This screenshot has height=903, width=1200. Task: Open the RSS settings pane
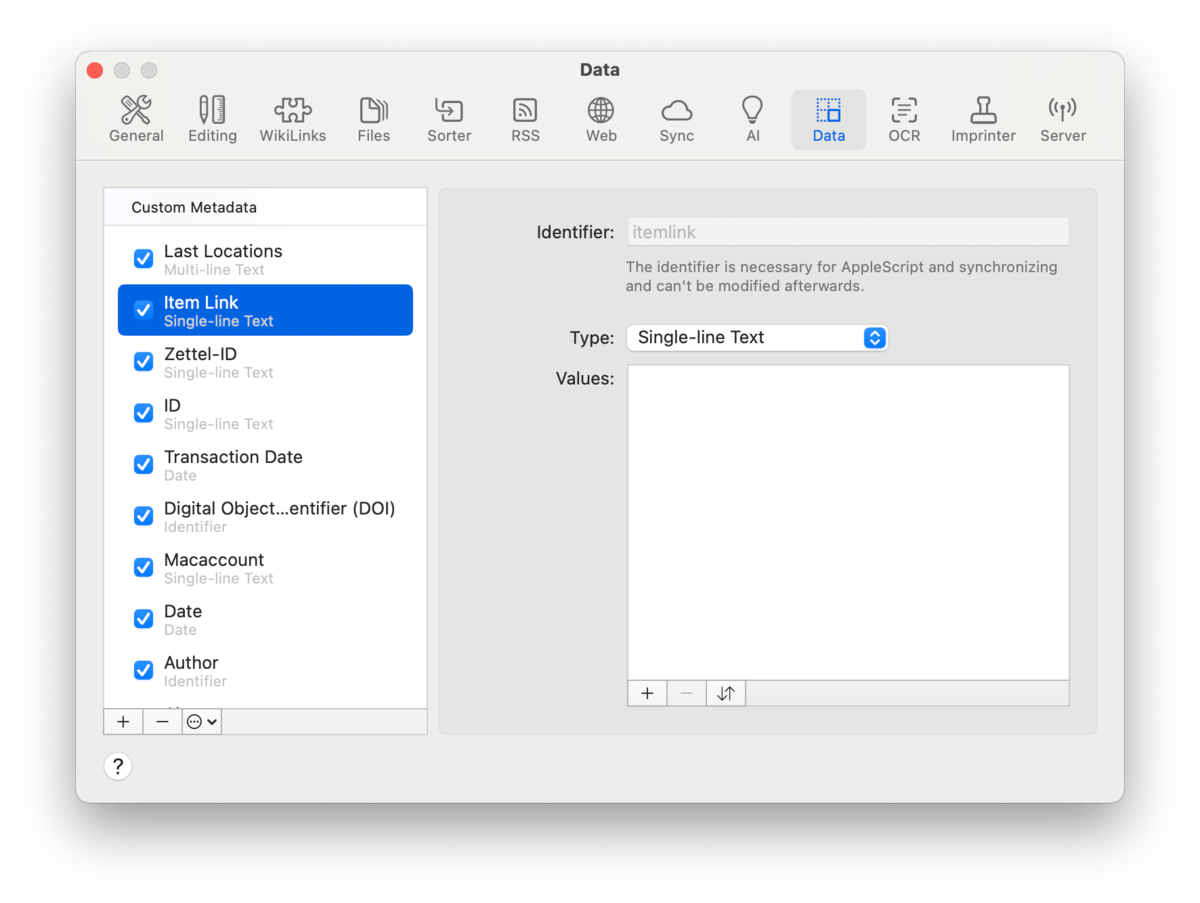(525, 119)
